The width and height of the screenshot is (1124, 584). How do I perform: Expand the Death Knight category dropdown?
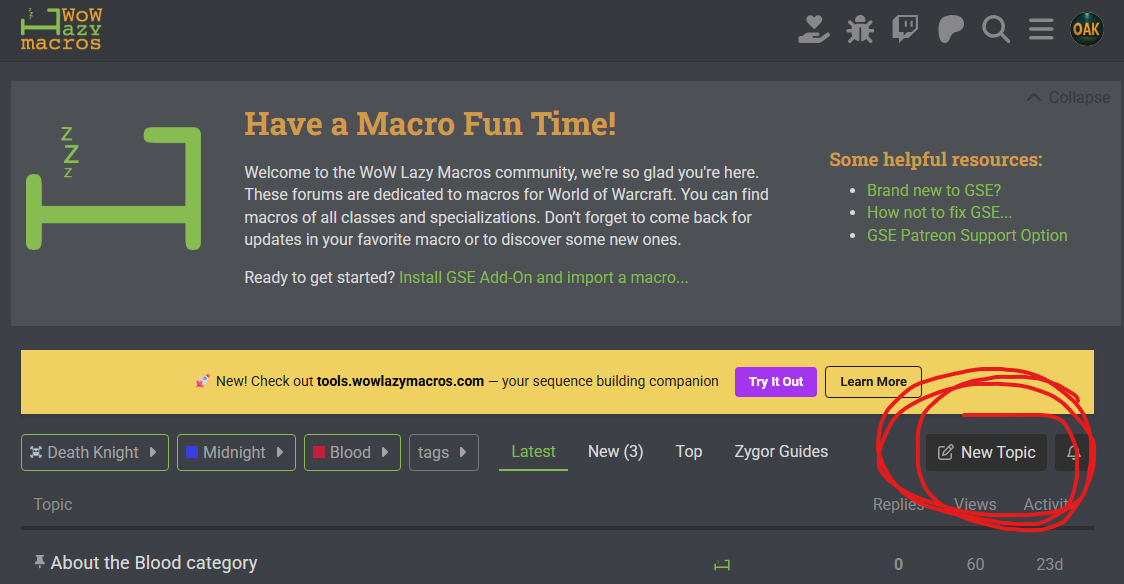tap(95, 453)
